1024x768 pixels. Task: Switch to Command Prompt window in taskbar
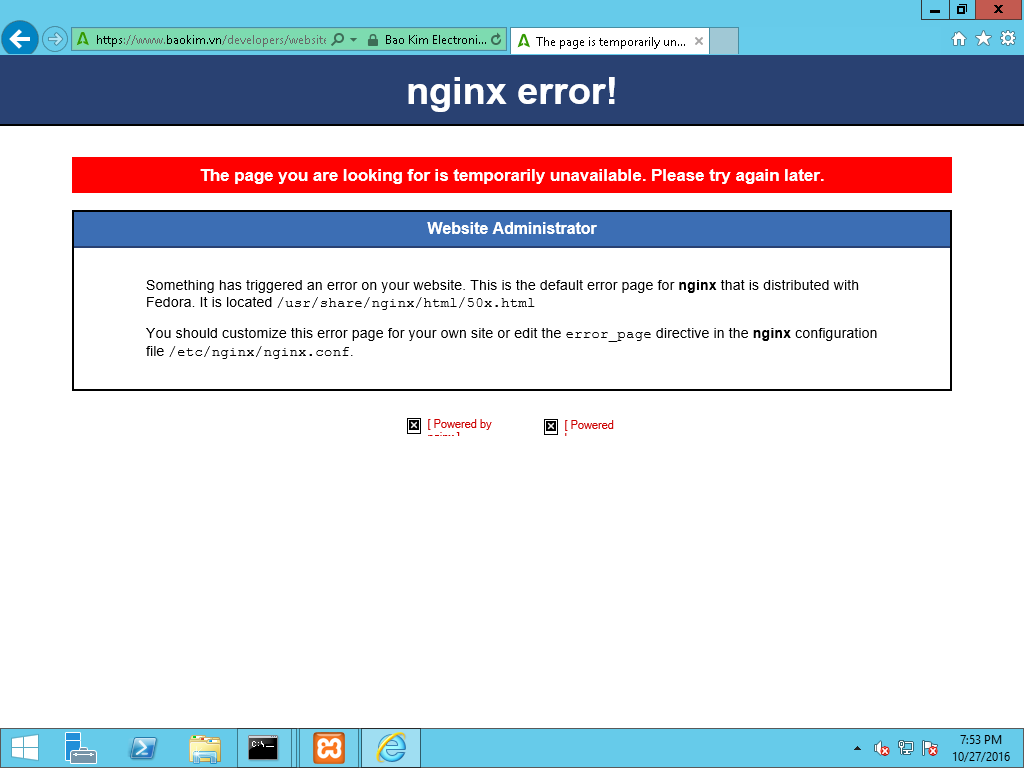point(263,748)
